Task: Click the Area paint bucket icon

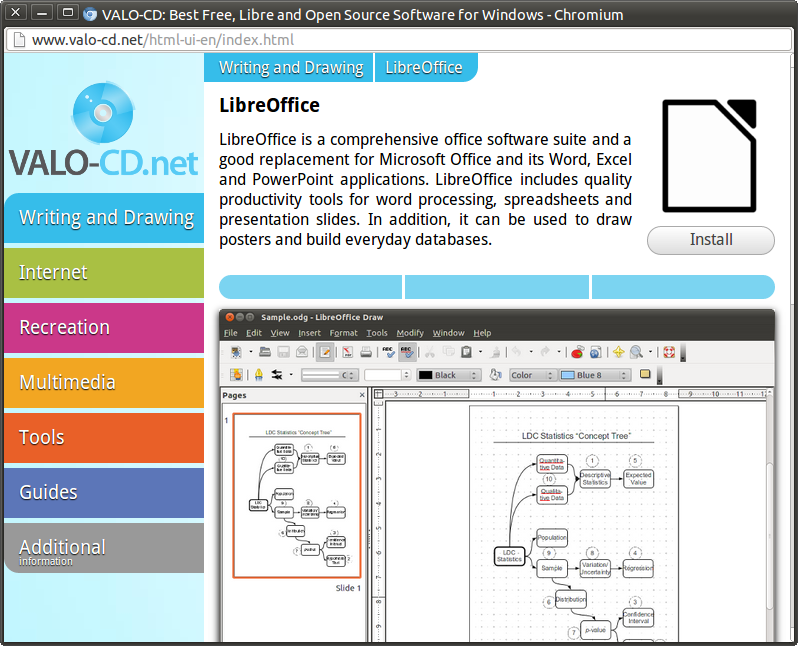Action: pyautogui.click(x=495, y=375)
